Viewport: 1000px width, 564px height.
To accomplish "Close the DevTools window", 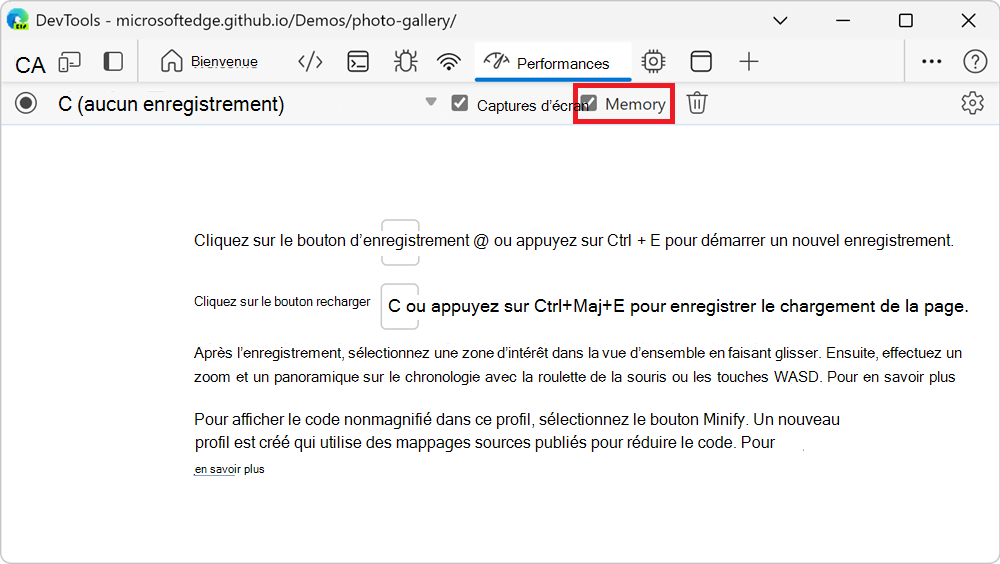I will pyautogui.click(x=968, y=20).
